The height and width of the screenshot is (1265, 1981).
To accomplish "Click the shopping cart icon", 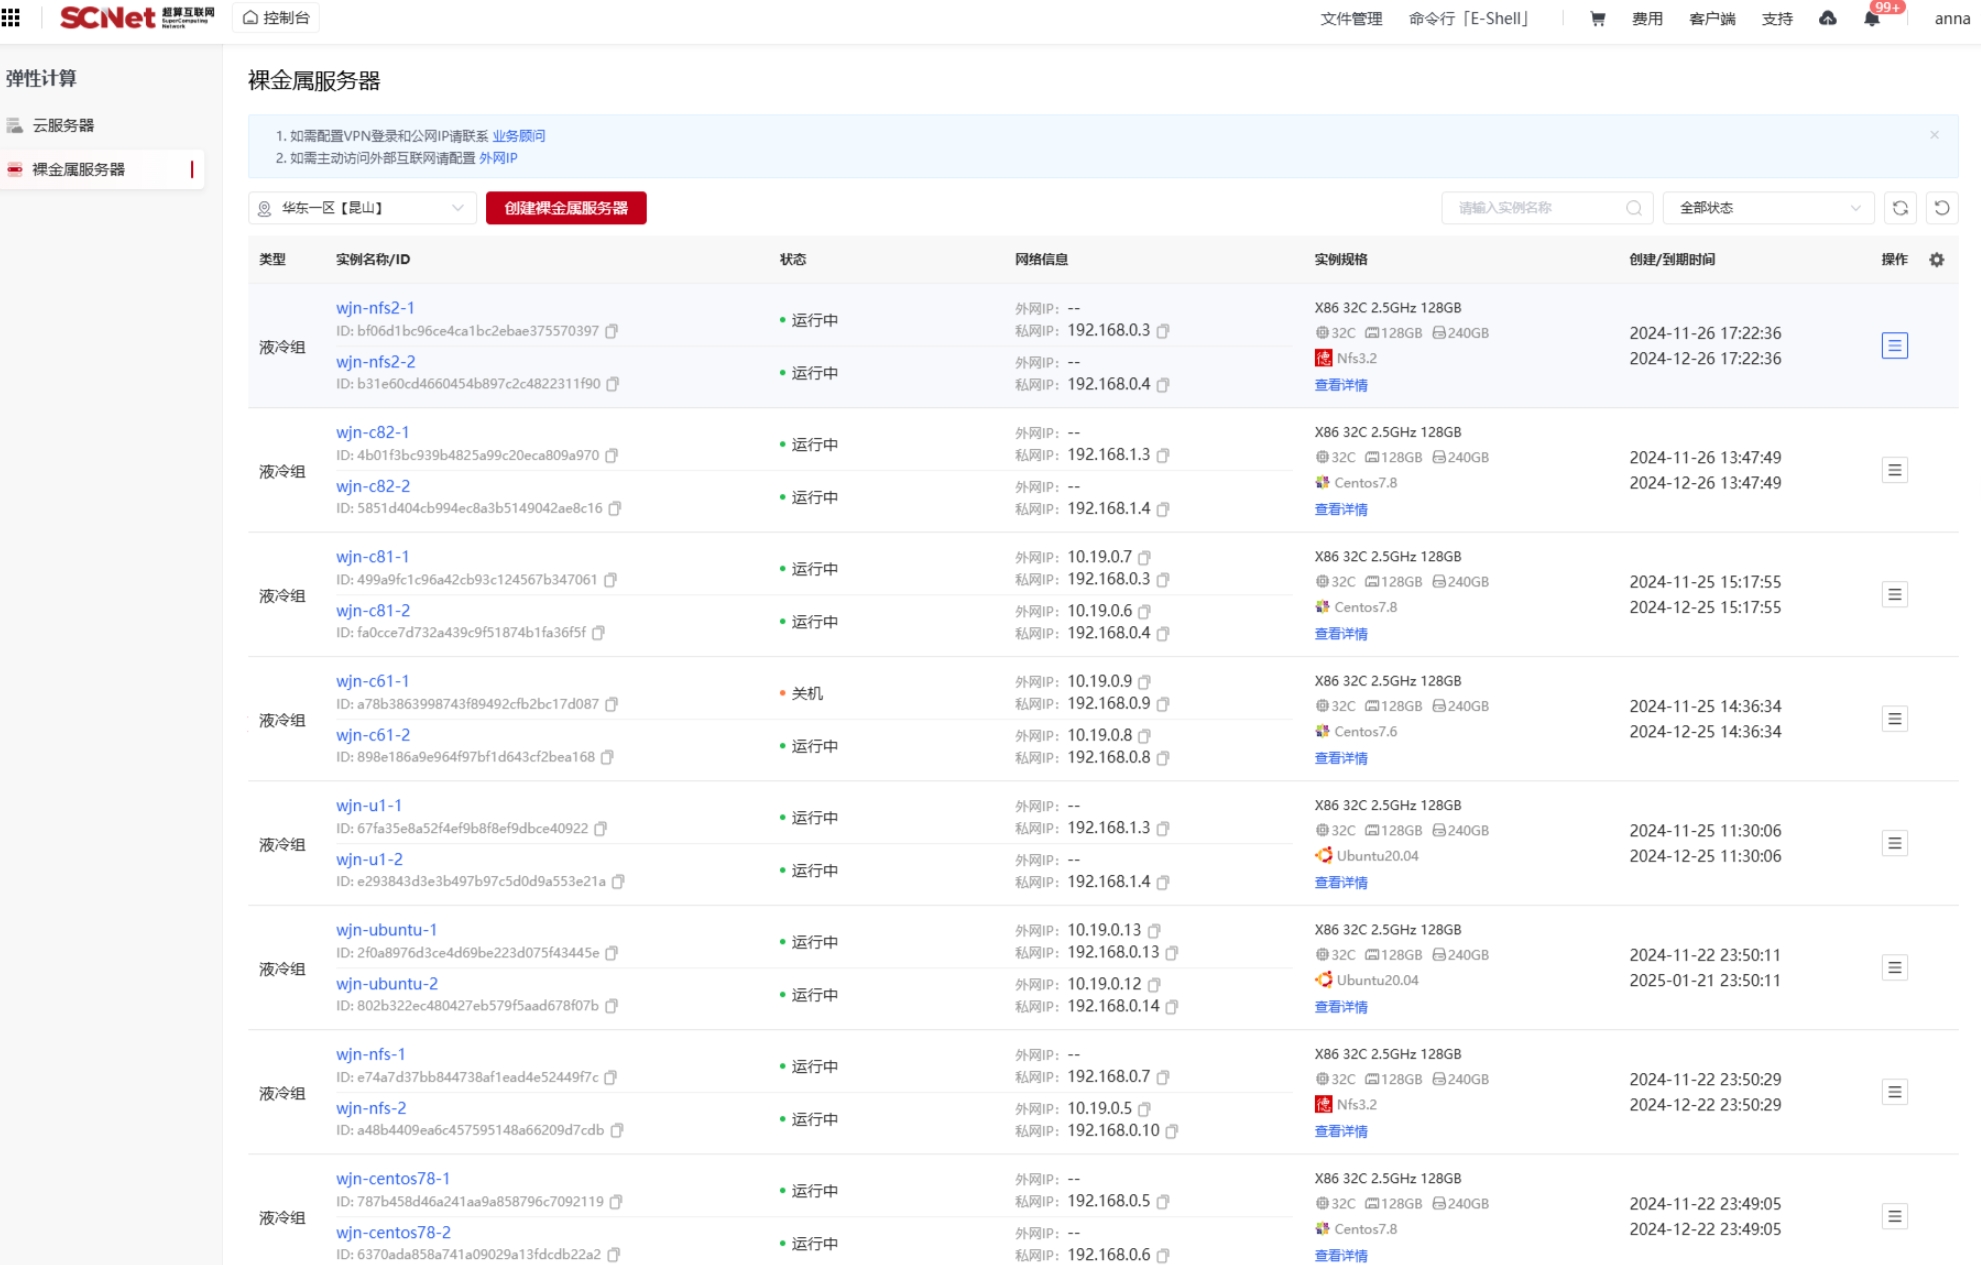I will [x=1597, y=18].
